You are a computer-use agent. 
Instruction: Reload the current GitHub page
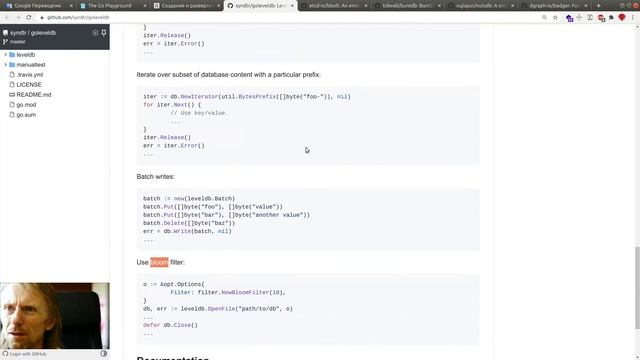tap(29, 18)
